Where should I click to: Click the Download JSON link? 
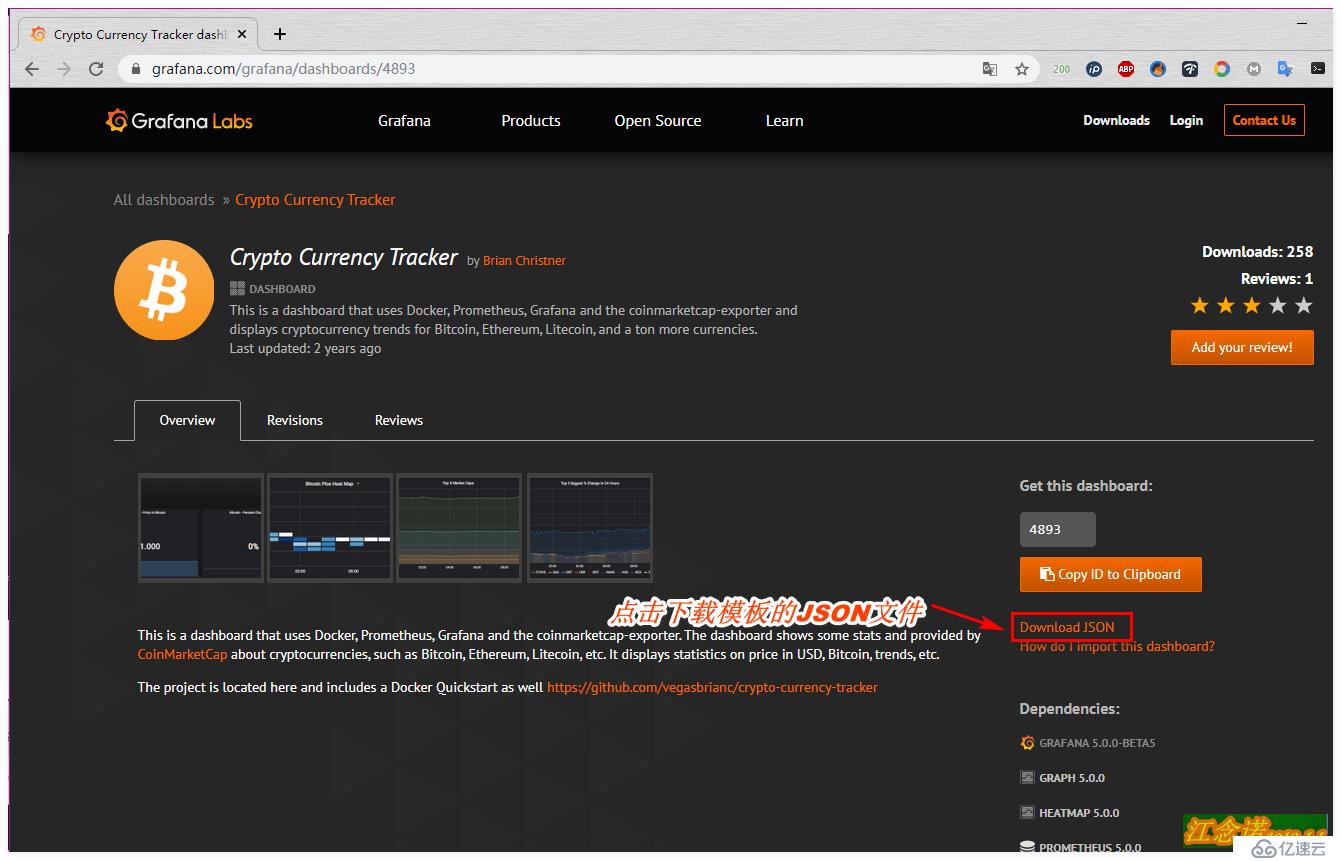[1067, 627]
